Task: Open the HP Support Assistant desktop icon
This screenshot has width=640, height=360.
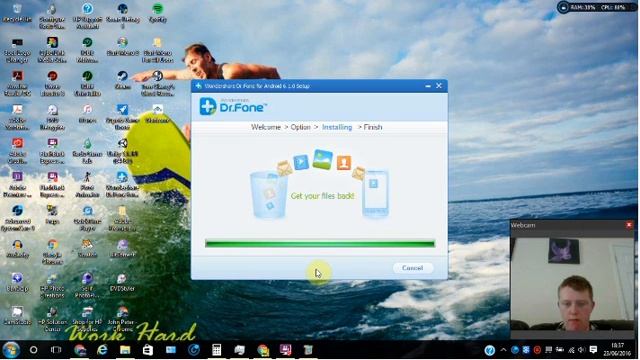Action: (x=87, y=16)
